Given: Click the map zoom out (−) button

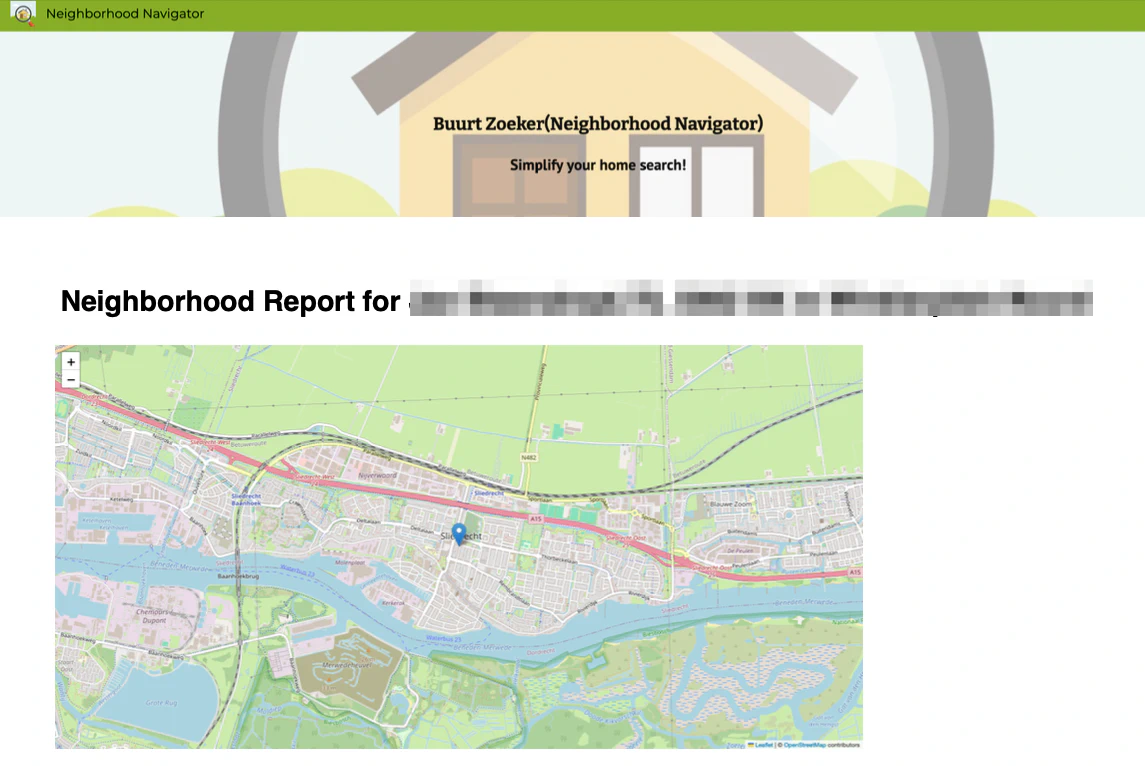Looking at the screenshot, I should click(x=71, y=380).
